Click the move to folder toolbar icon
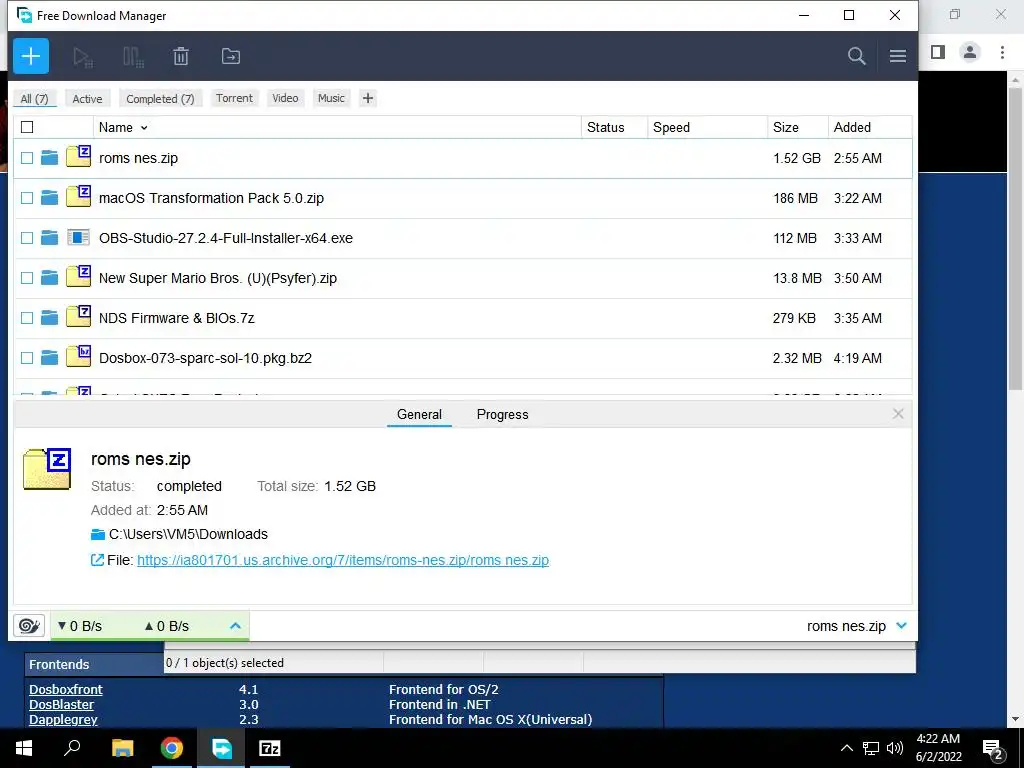The image size is (1024, 768). click(231, 56)
